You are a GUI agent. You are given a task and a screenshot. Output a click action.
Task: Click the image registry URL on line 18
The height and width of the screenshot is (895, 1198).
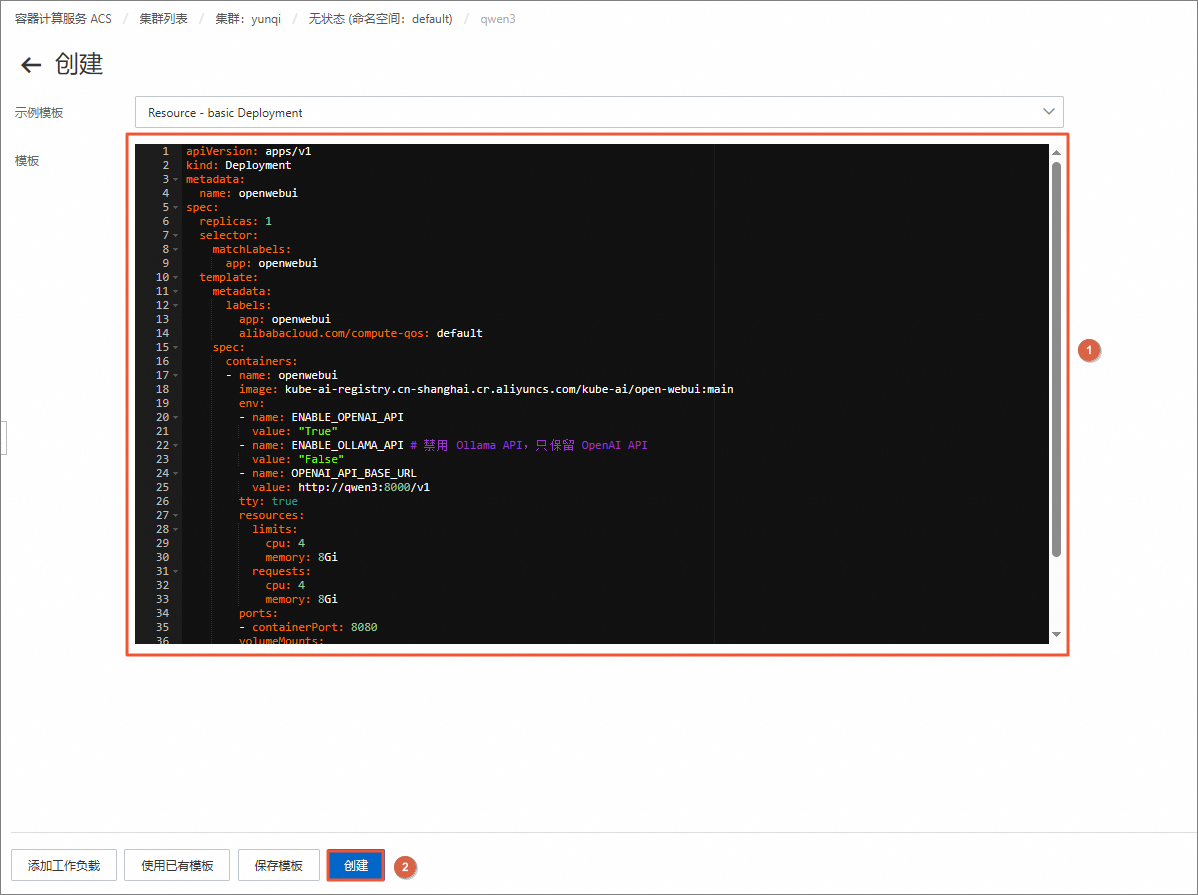tap(509, 390)
